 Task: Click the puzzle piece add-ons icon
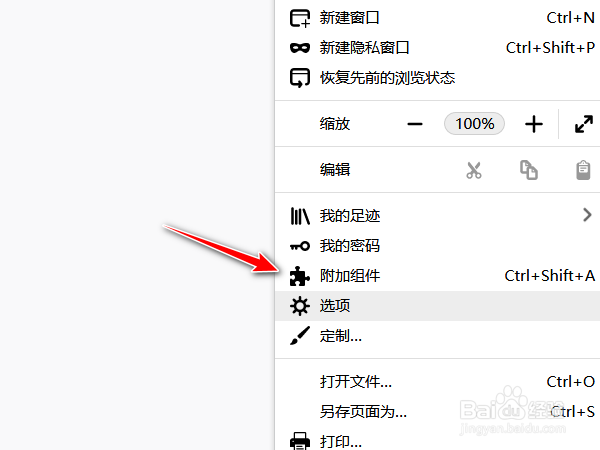300,276
